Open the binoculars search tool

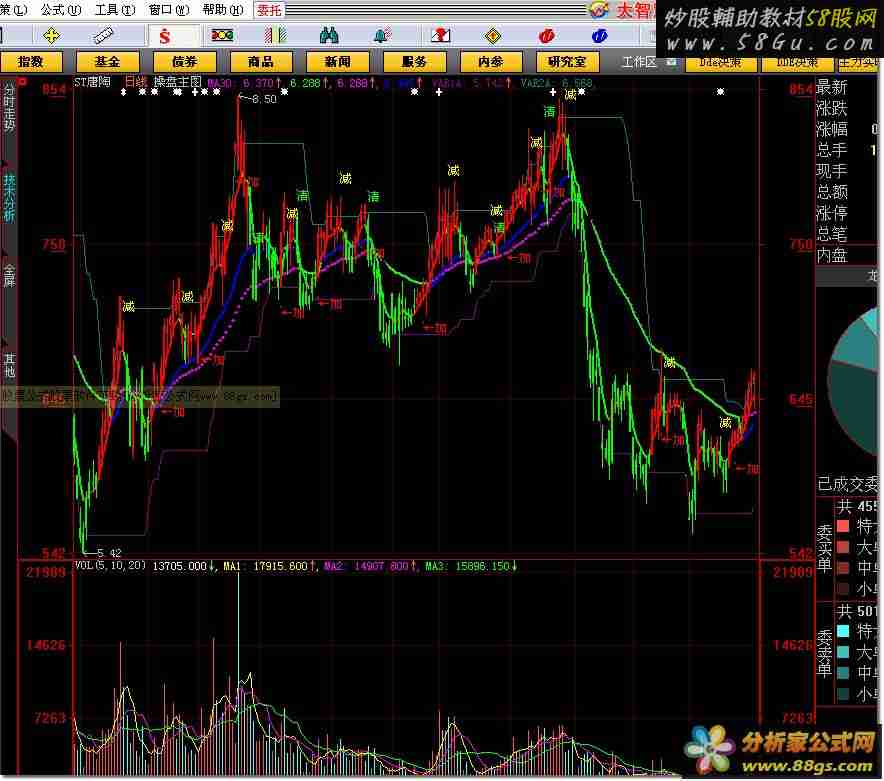tap(329, 36)
